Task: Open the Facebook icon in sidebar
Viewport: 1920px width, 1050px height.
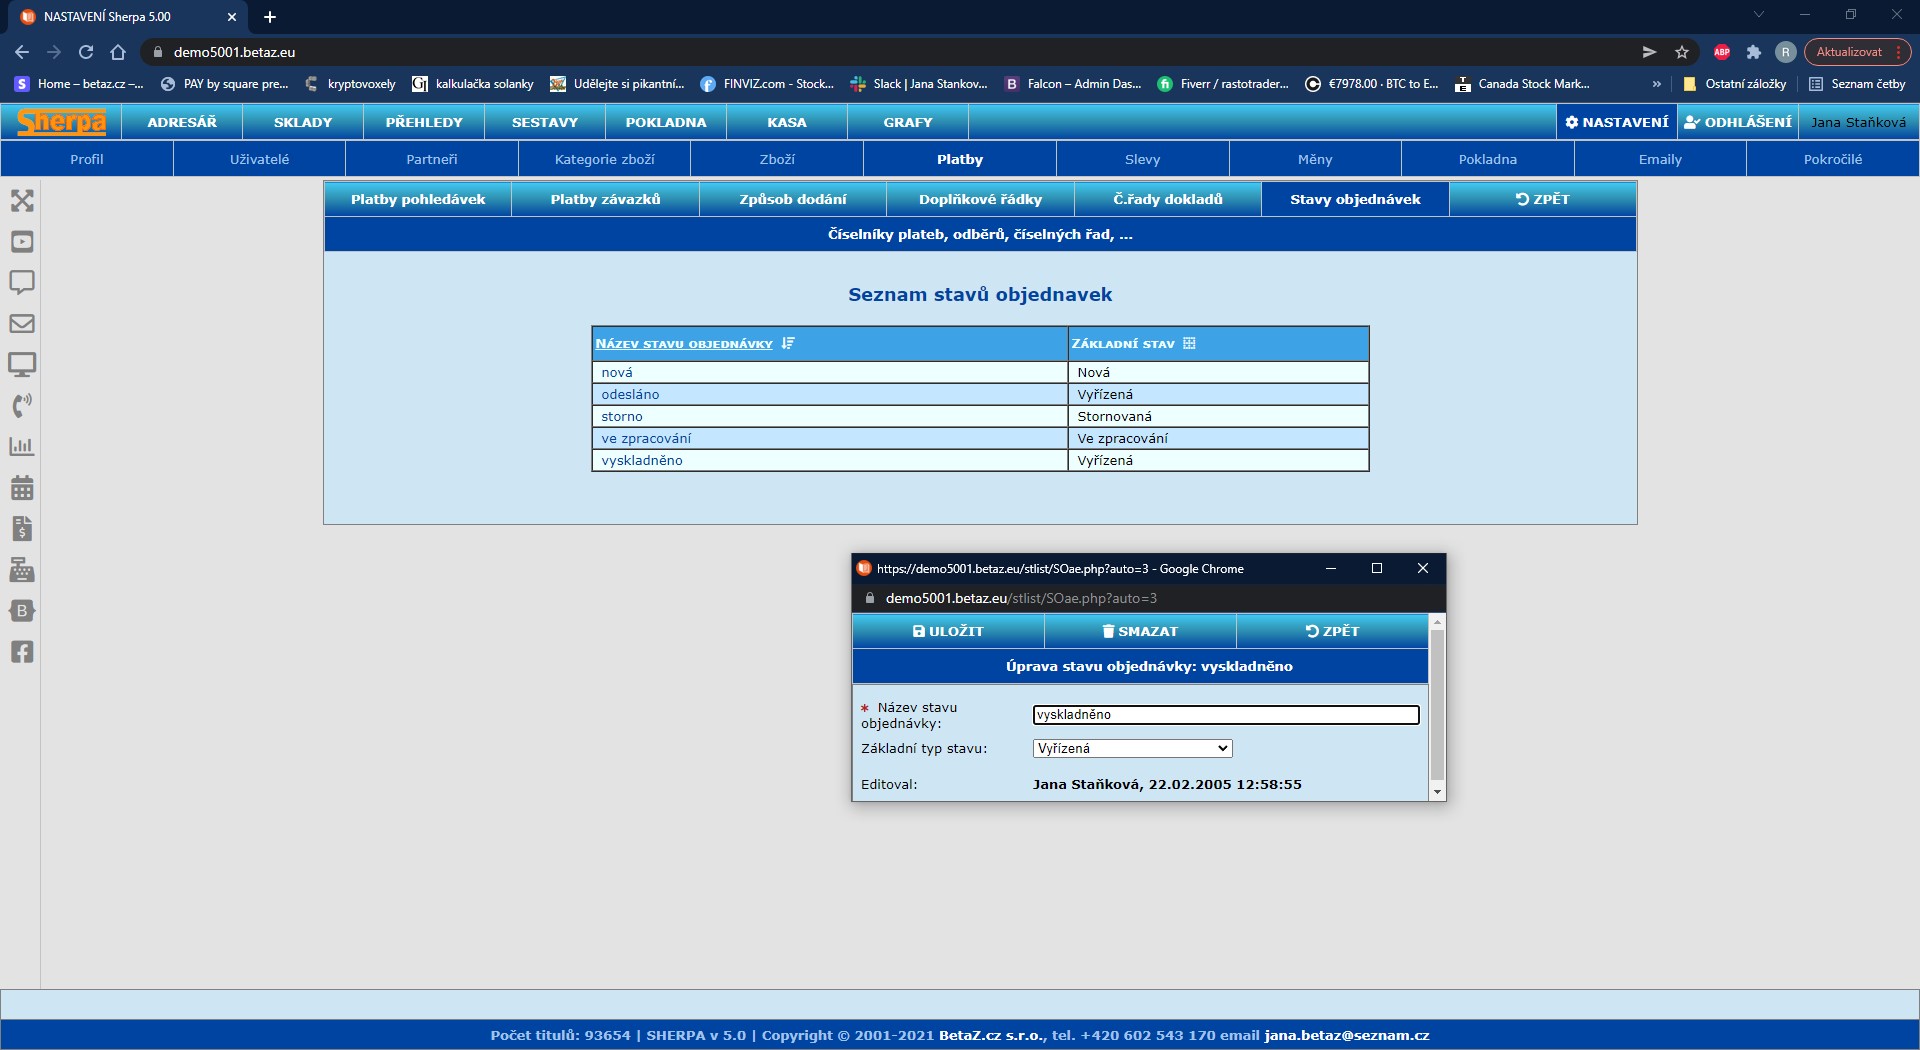Action: [x=22, y=652]
